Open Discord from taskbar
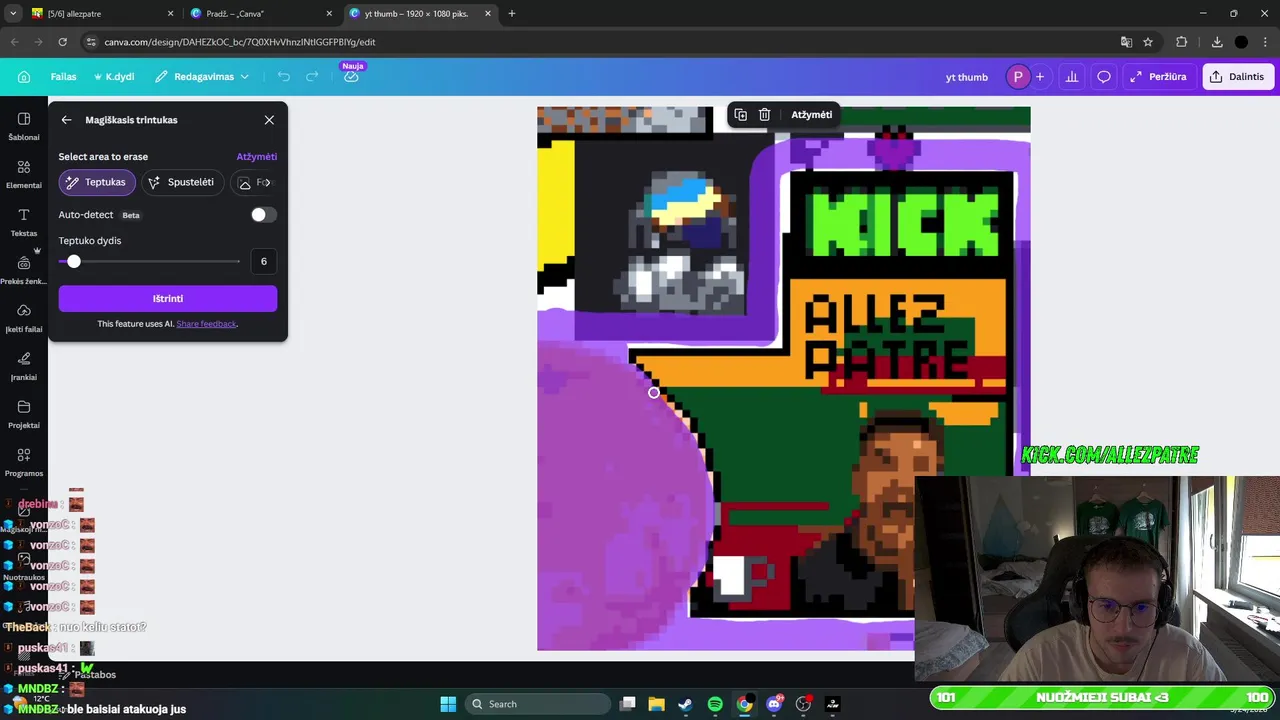 pyautogui.click(x=774, y=704)
